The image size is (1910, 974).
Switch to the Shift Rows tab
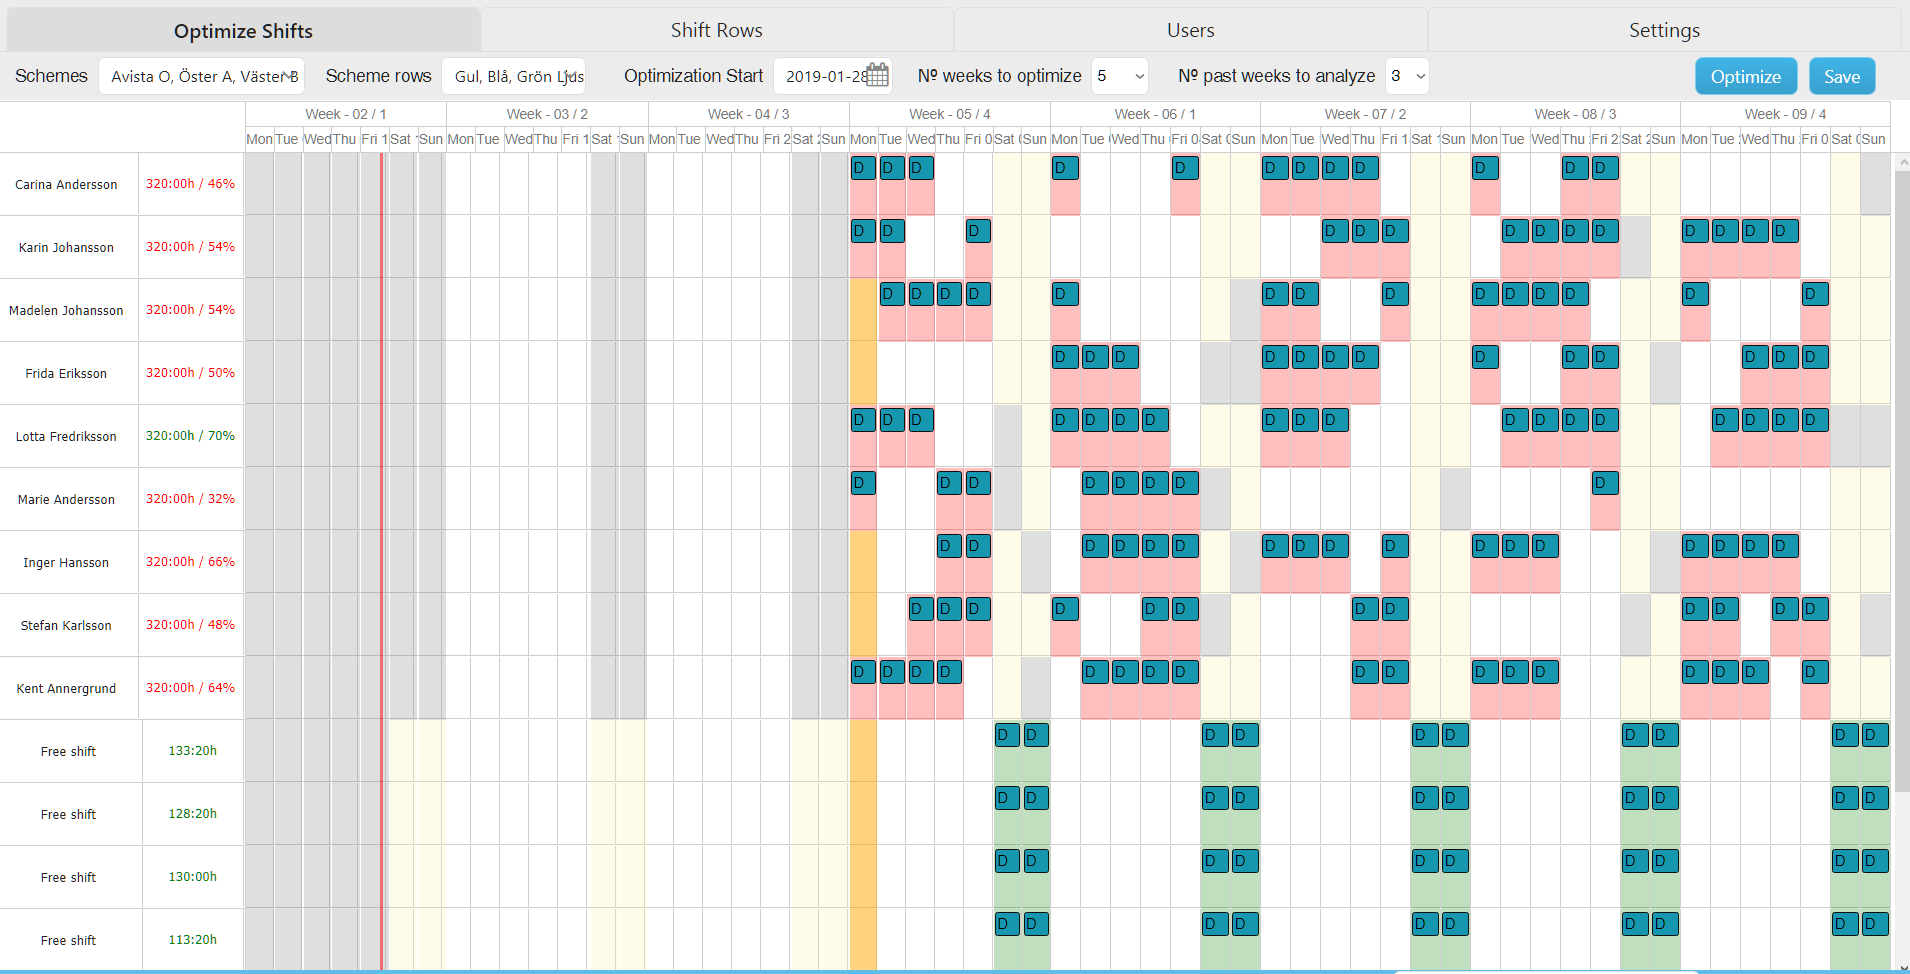tap(717, 30)
